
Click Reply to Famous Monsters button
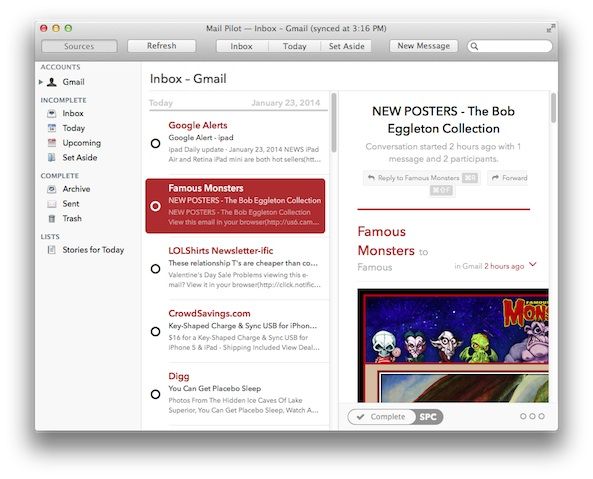coord(422,178)
